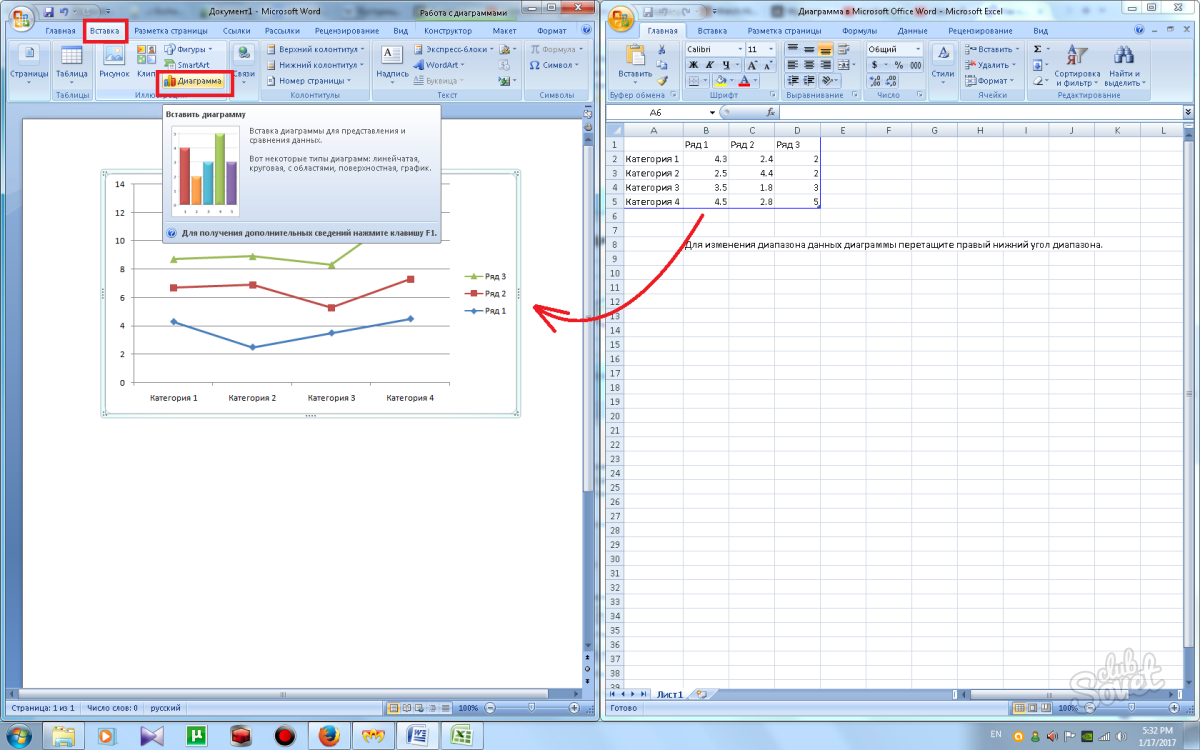
Task: Click the Word zoom slider handle
Action: 531,708
